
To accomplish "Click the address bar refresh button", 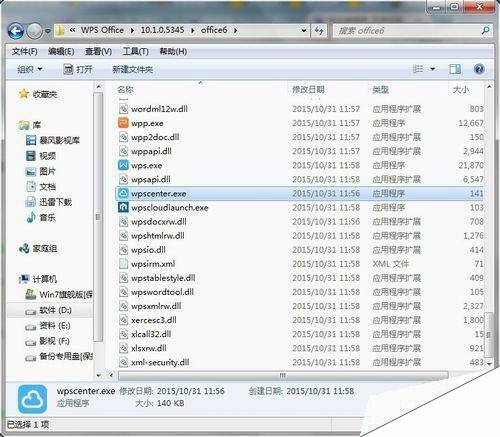I will coord(319,31).
